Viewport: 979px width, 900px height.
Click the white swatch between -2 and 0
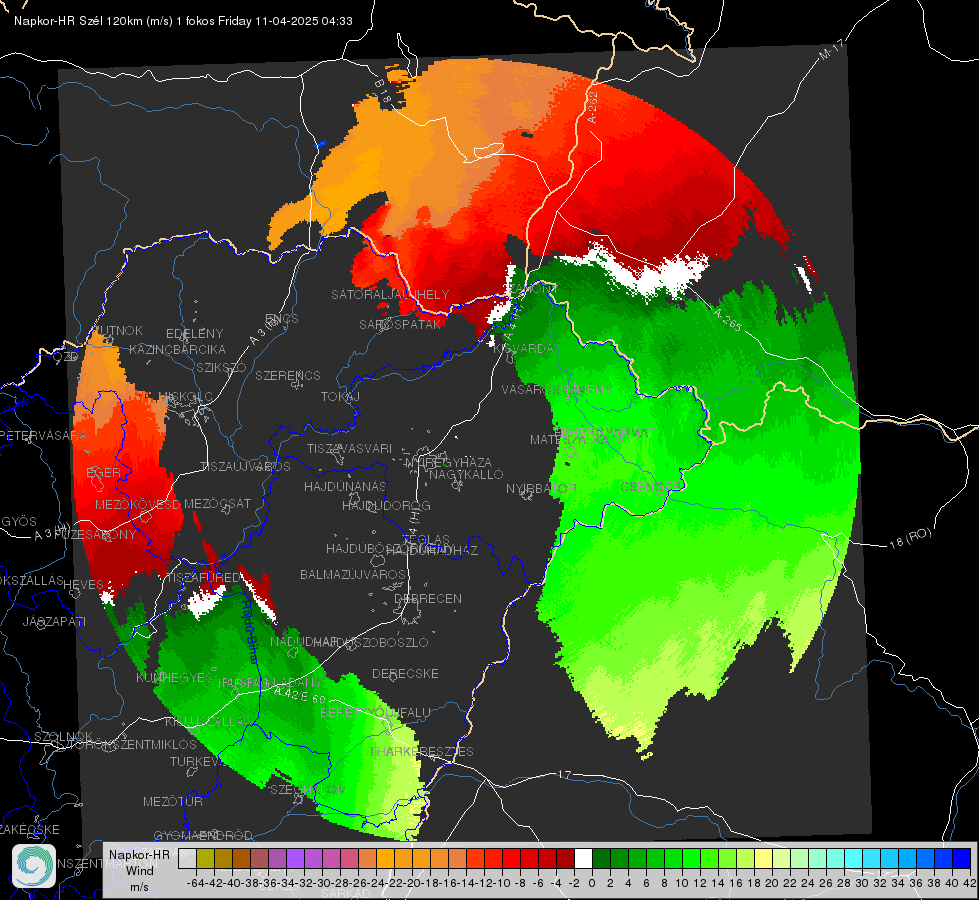[583, 858]
